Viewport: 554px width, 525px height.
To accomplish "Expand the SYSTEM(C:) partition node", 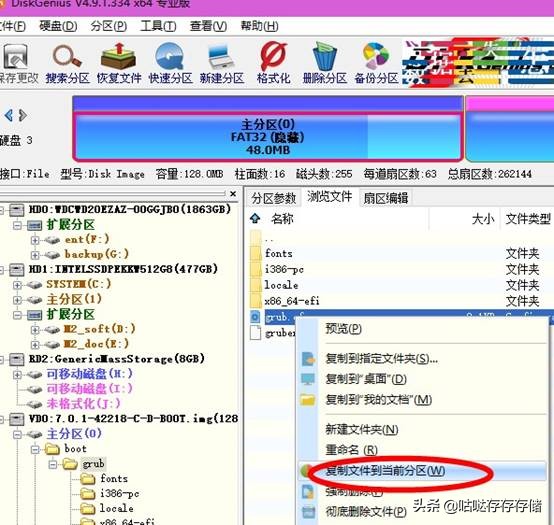I will pyautogui.click(x=17, y=285).
